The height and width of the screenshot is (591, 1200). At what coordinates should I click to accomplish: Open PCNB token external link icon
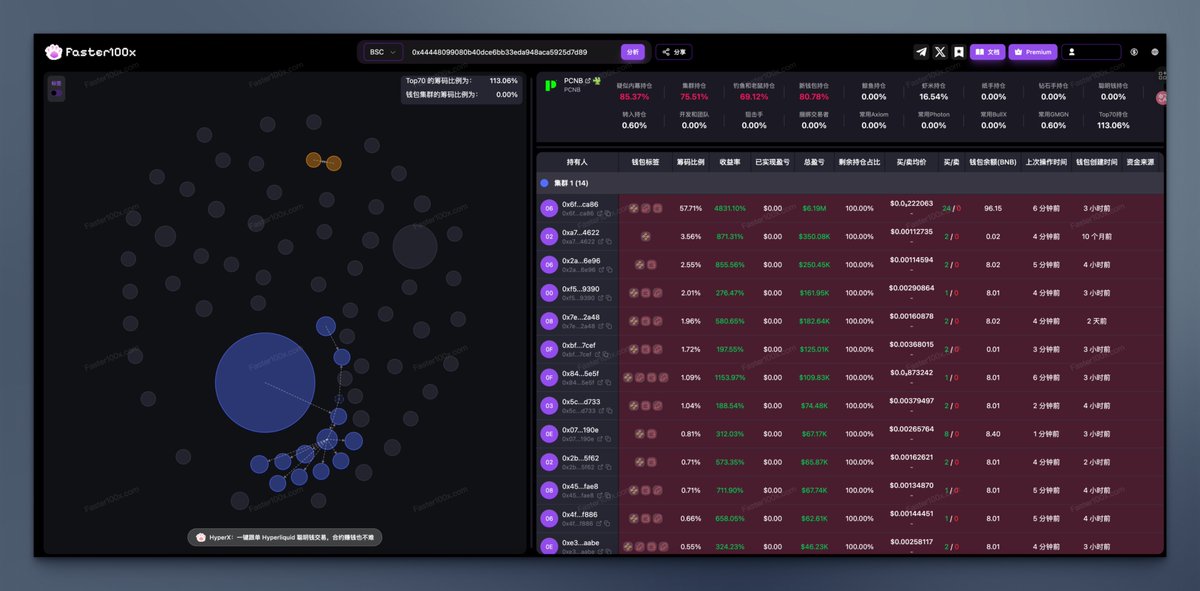tap(588, 80)
